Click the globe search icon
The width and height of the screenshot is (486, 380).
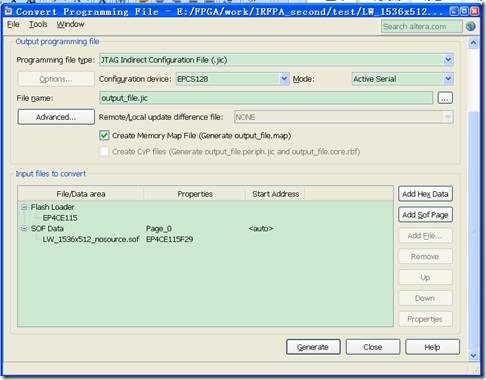tap(470, 26)
